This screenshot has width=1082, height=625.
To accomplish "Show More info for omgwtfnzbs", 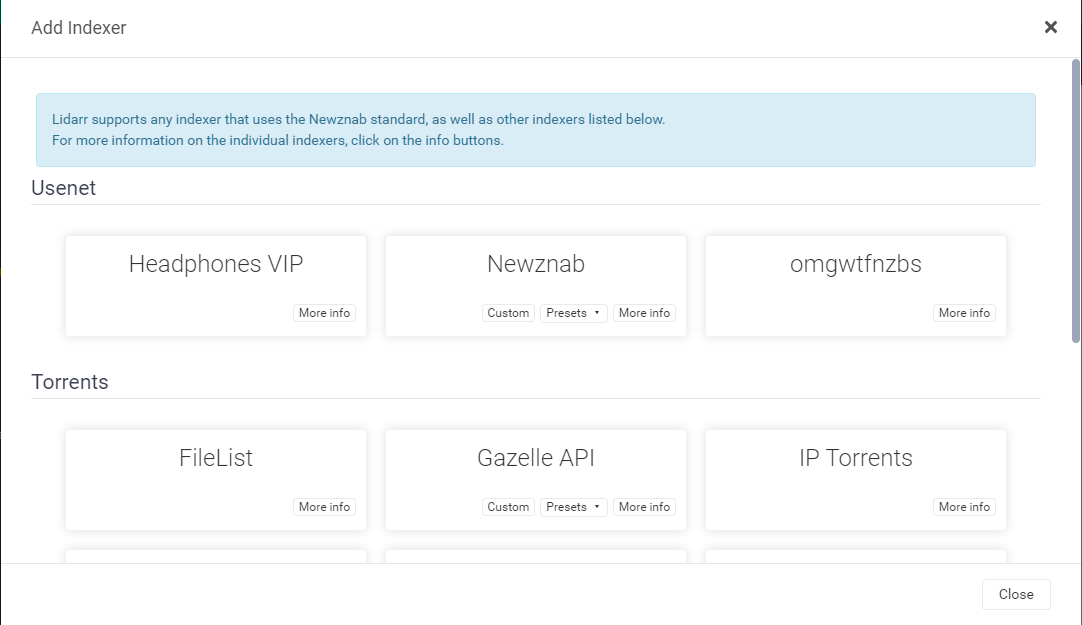I will (964, 312).
